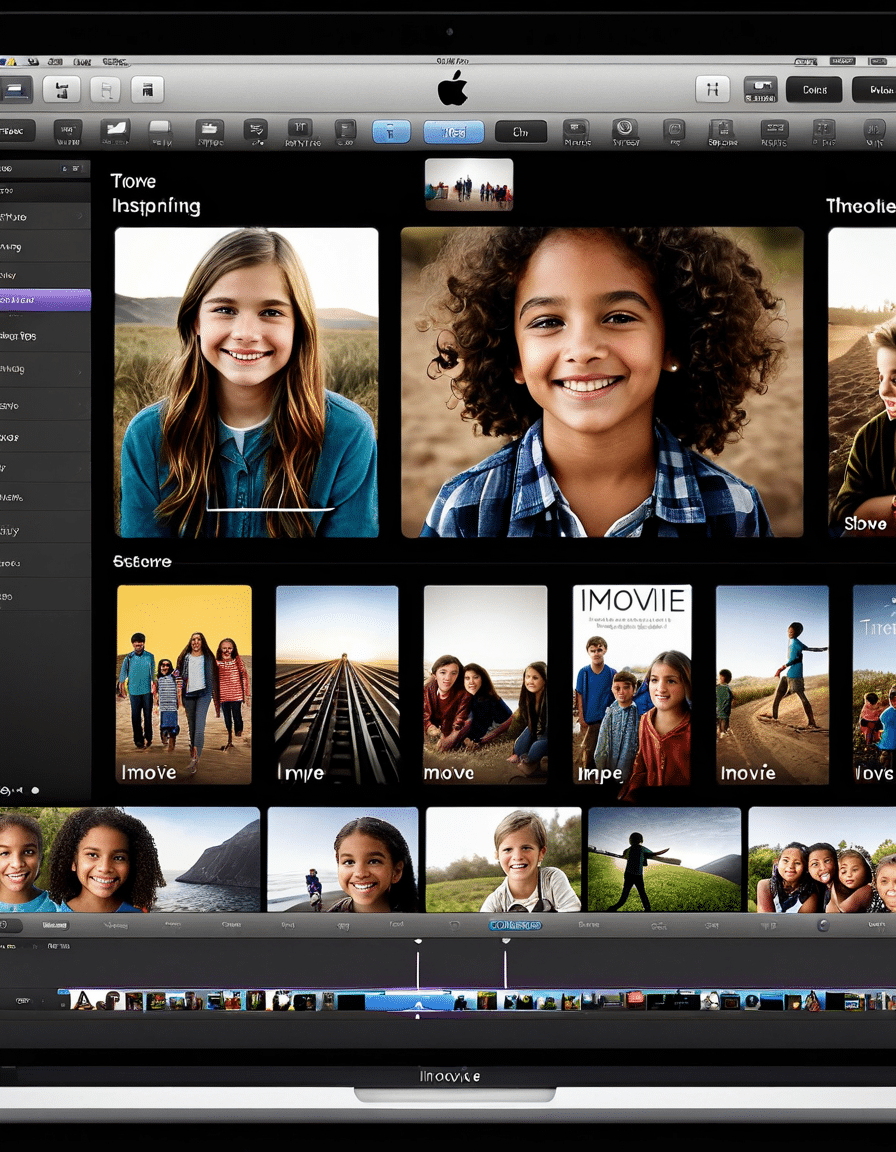Select the blond boy filmstrip clip

click(504, 860)
